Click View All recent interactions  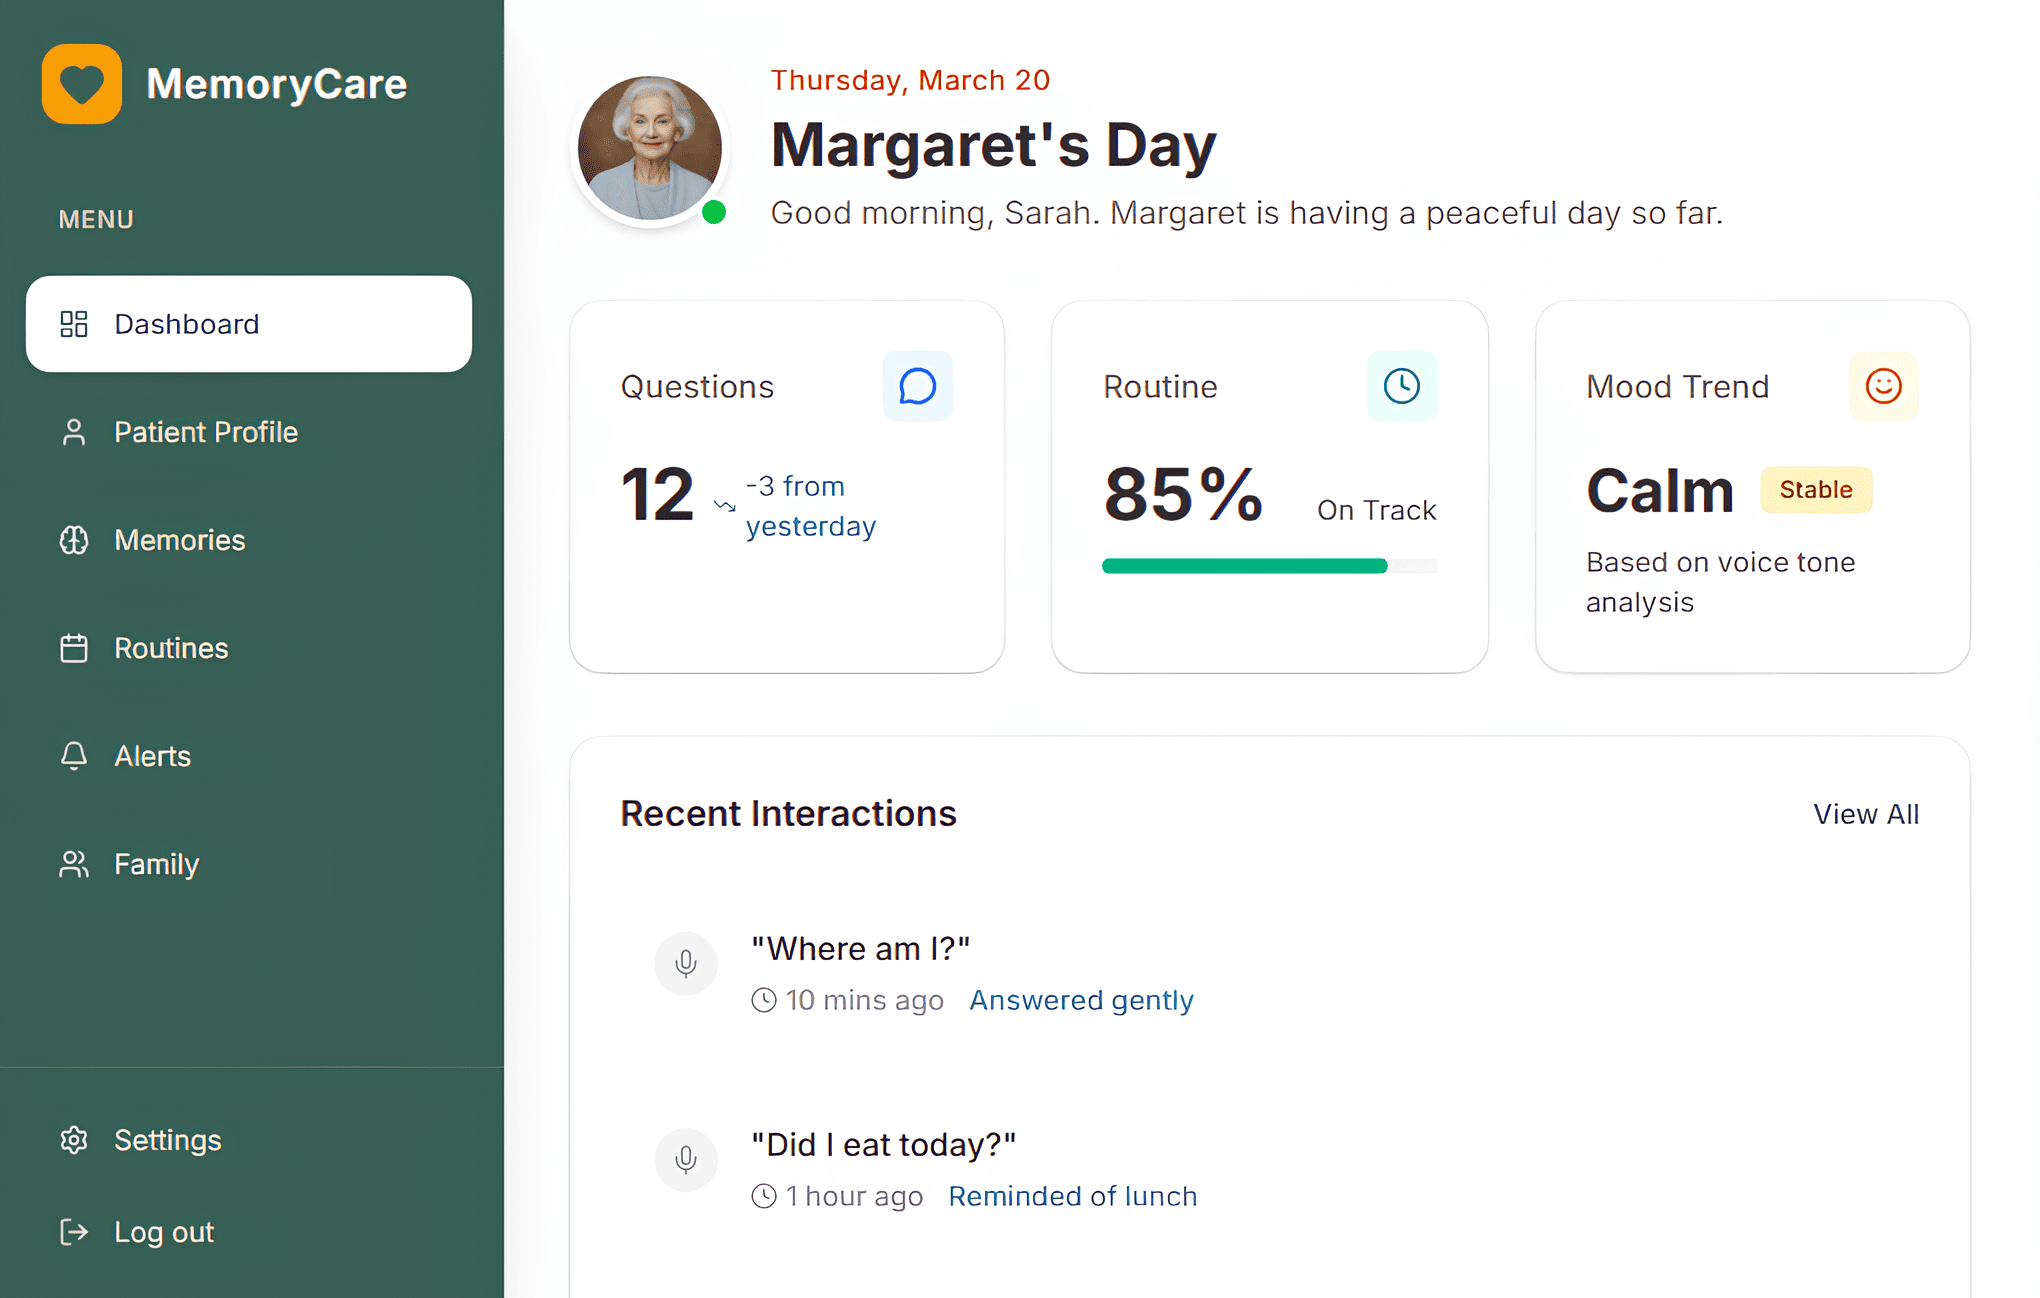pos(1865,814)
